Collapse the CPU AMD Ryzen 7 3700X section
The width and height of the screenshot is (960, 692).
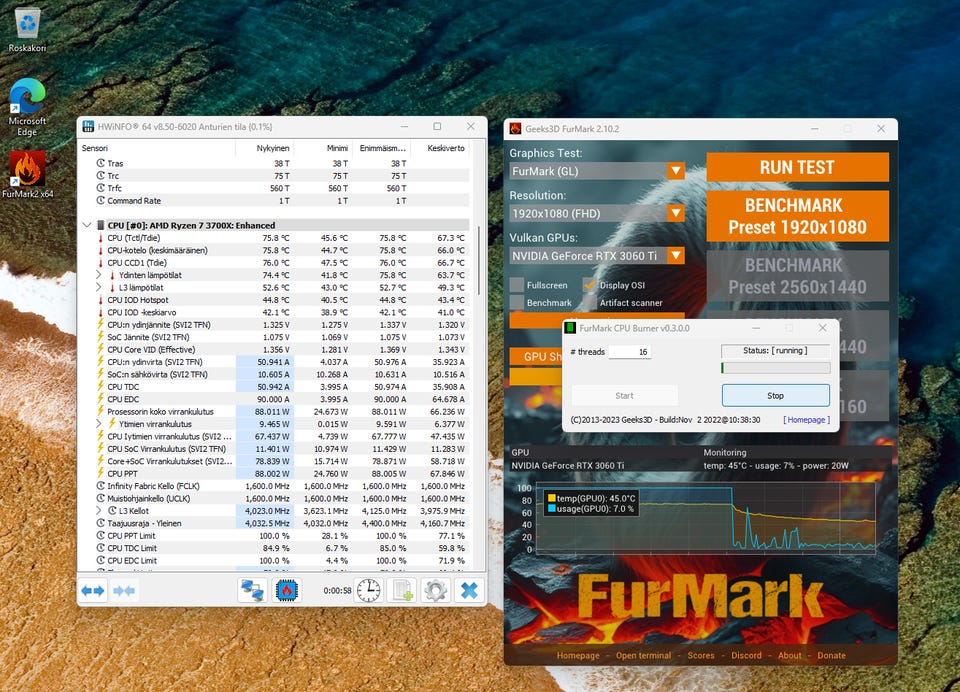click(x=87, y=225)
